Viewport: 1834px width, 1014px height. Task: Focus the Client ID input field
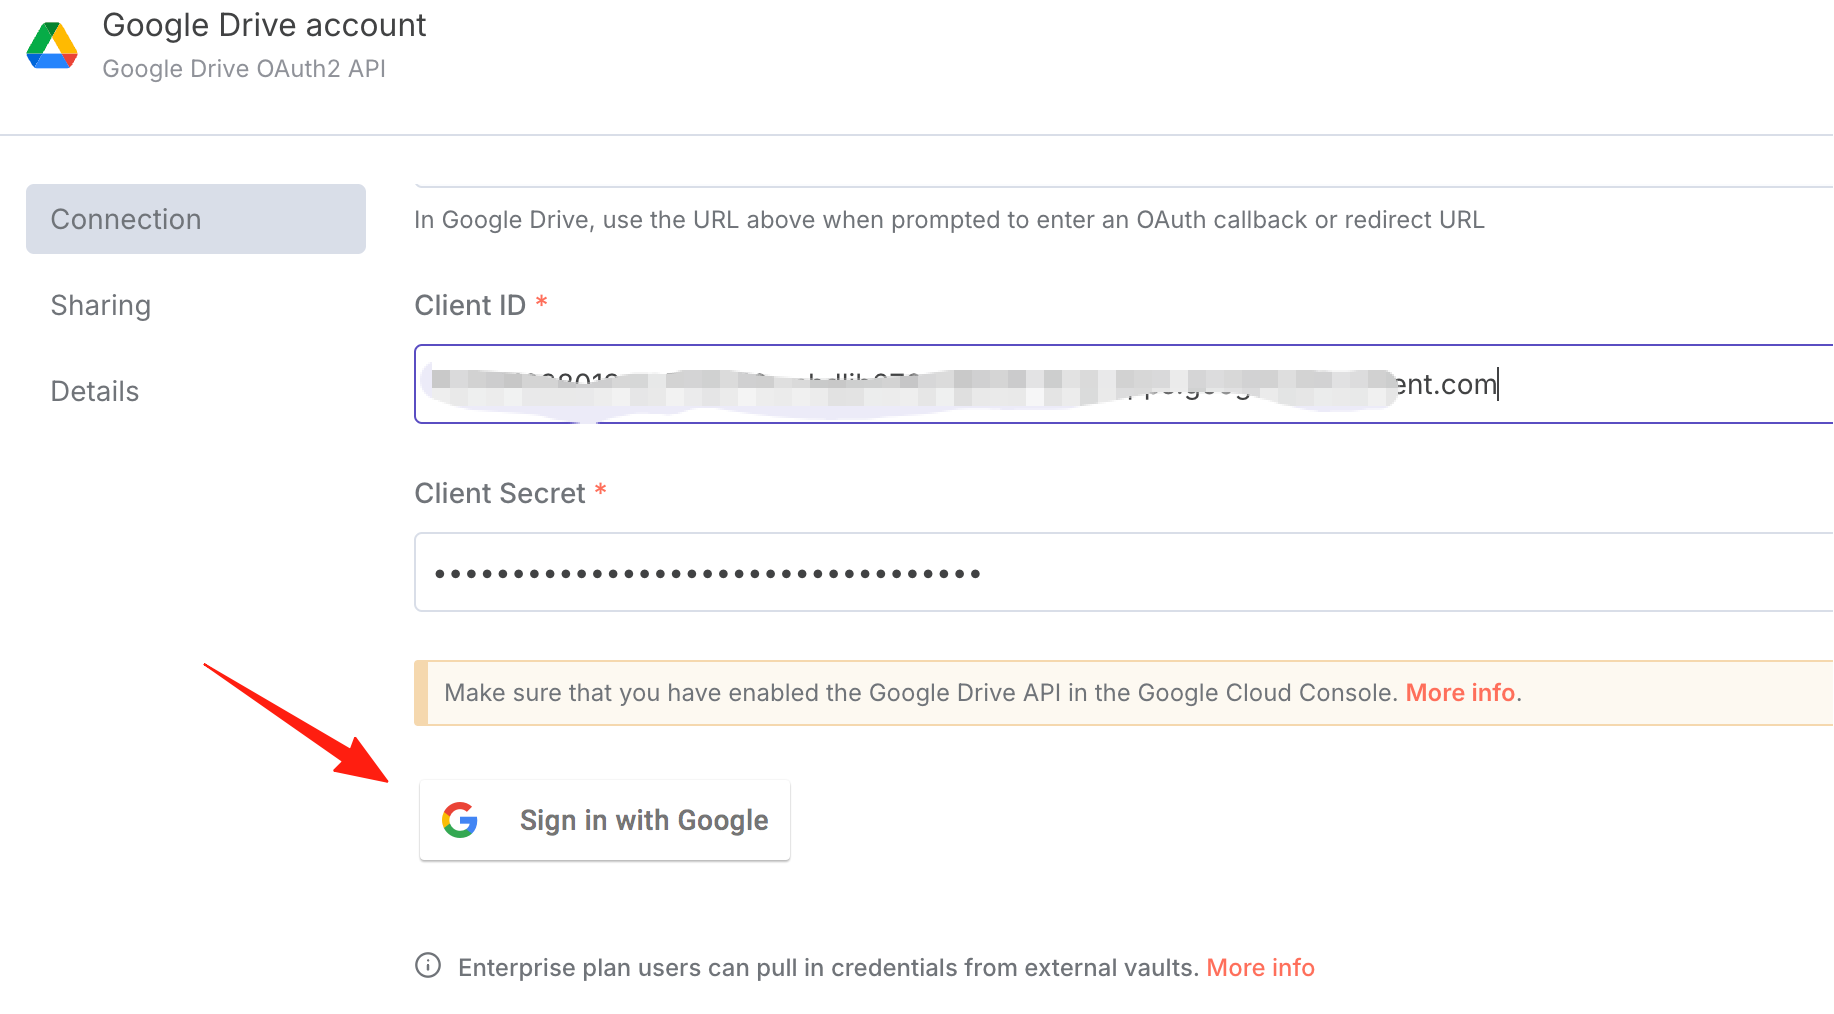tap(1124, 384)
